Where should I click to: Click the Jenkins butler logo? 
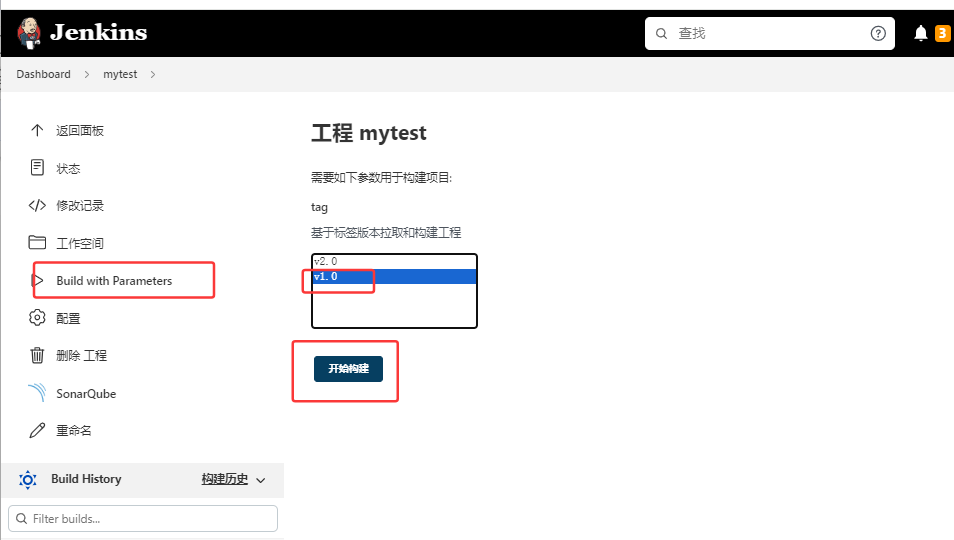29,33
